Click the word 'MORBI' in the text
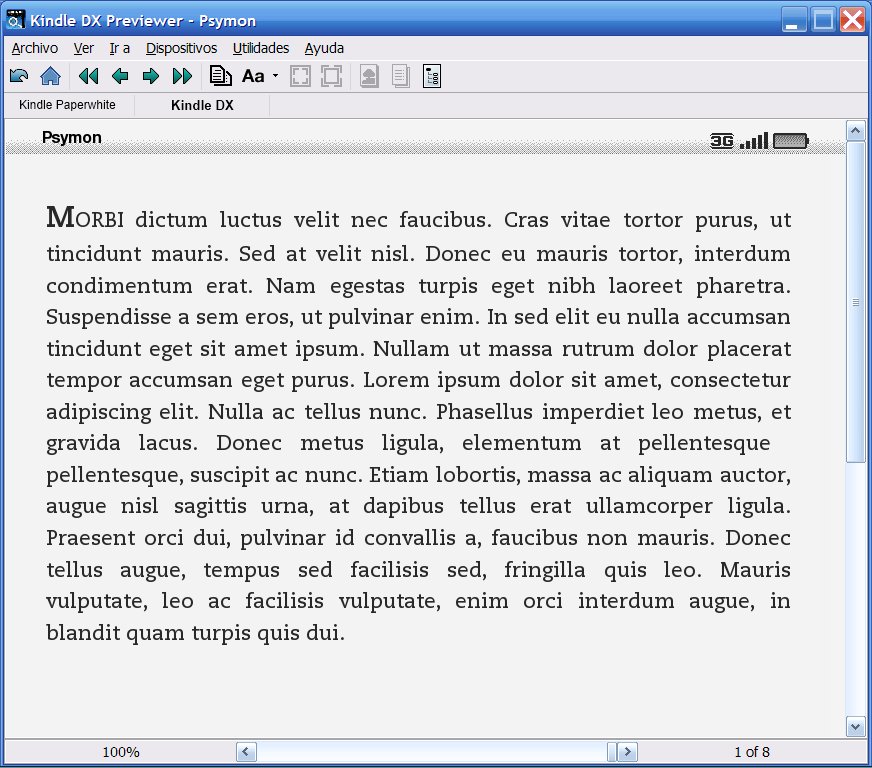The height and width of the screenshot is (768, 872). pos(85,217)
